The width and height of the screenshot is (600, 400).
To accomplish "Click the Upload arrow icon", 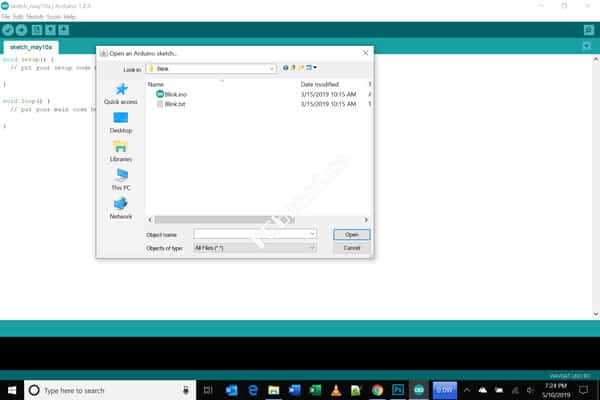I will pos(21,30).
